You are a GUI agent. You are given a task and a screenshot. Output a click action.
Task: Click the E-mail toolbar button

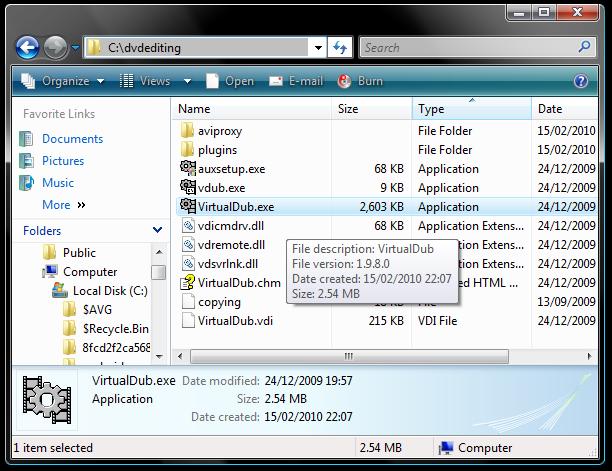point(296,81)
